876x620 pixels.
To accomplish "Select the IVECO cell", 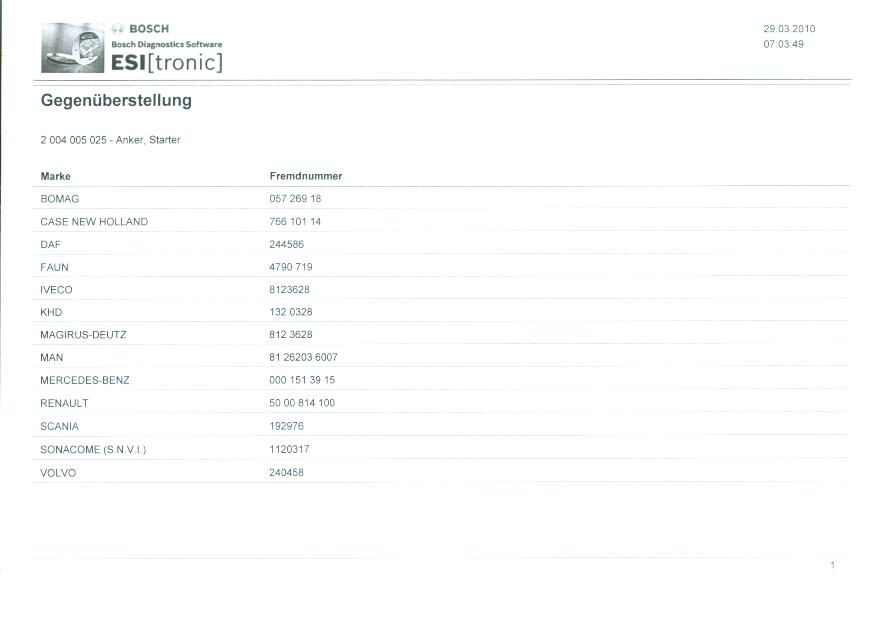I will [x=56, y=290].
